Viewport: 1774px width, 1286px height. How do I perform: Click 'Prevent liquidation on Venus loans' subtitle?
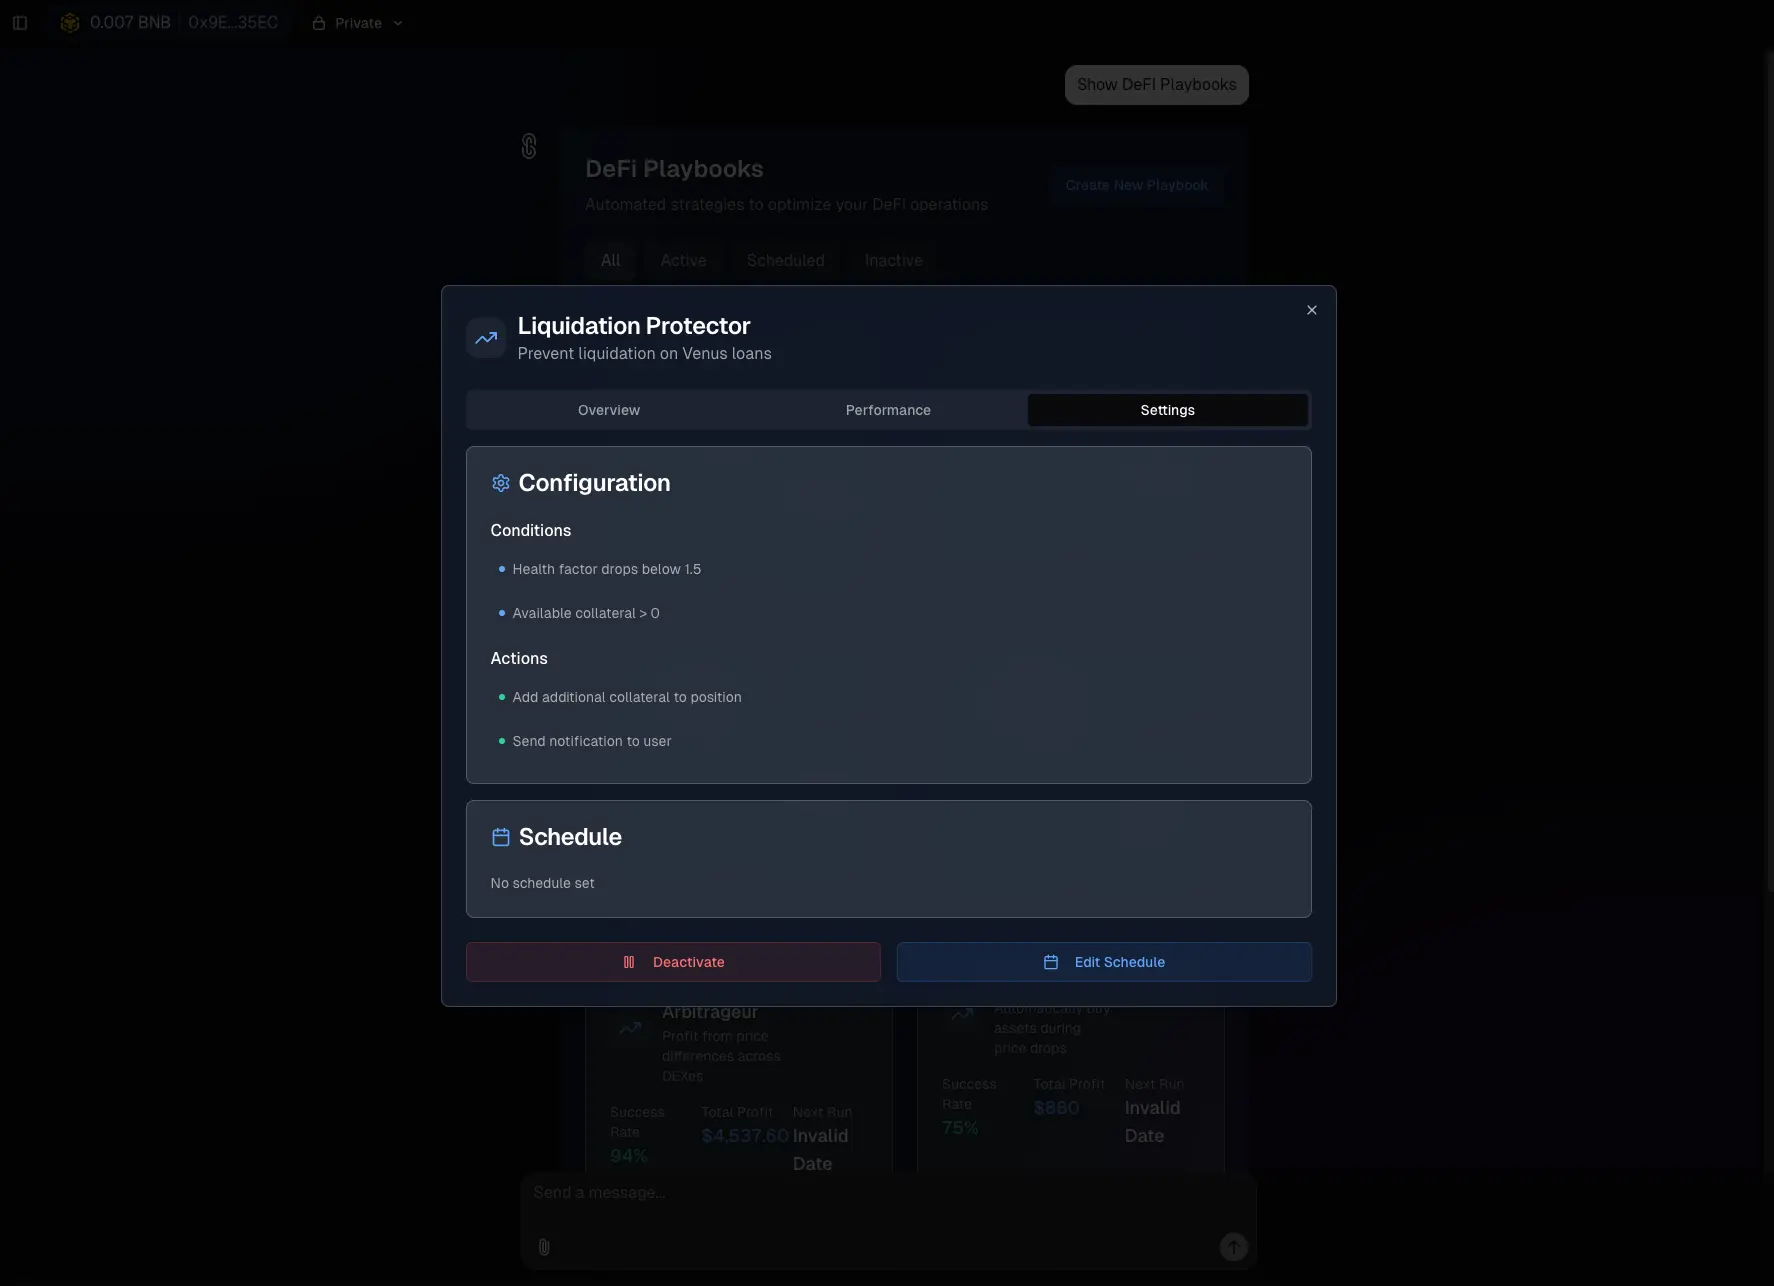[x=644, y=354]
